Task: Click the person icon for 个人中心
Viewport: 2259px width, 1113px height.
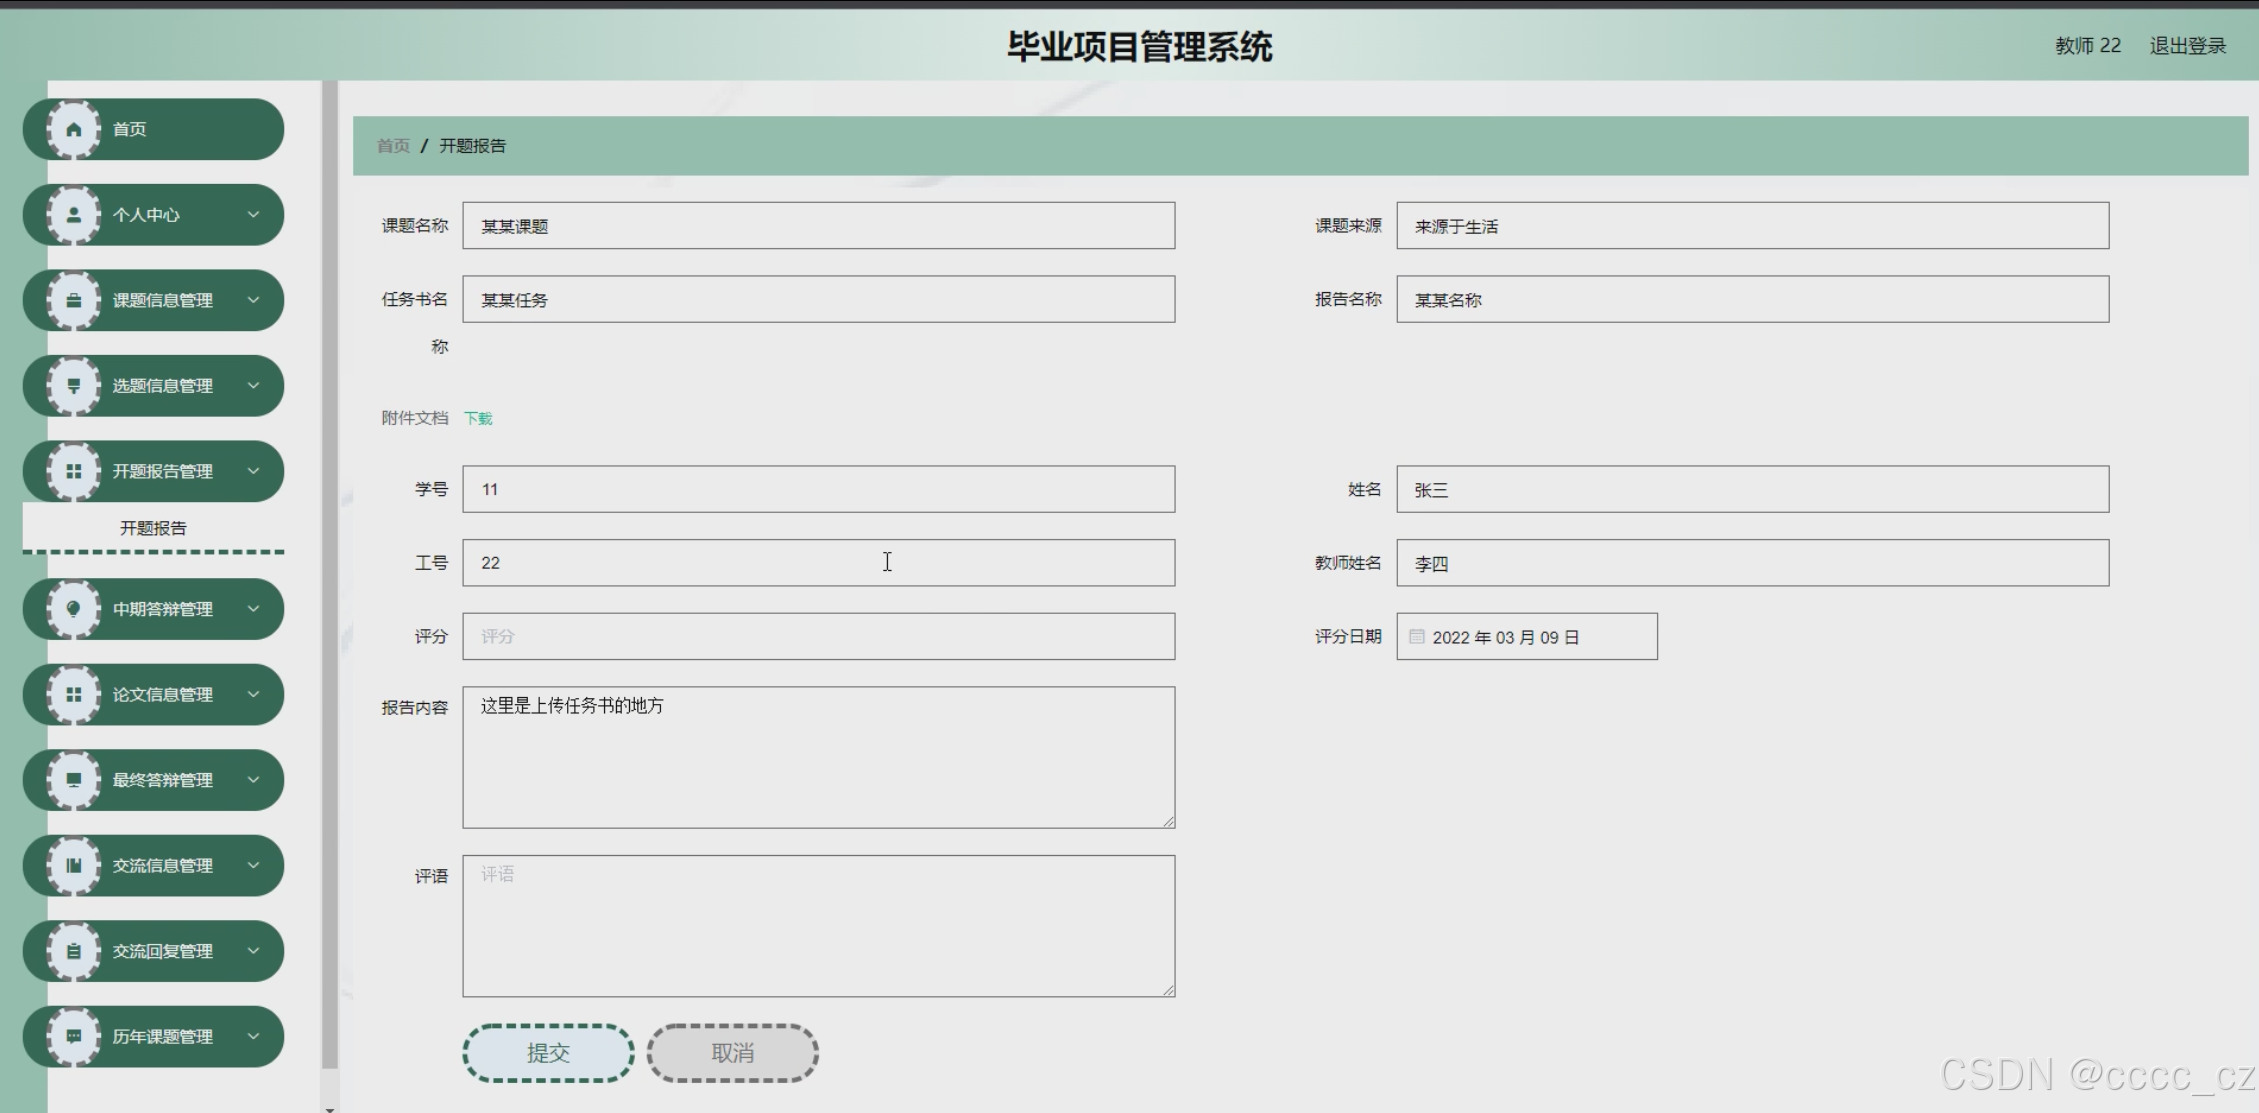Action: pos(74,215)
